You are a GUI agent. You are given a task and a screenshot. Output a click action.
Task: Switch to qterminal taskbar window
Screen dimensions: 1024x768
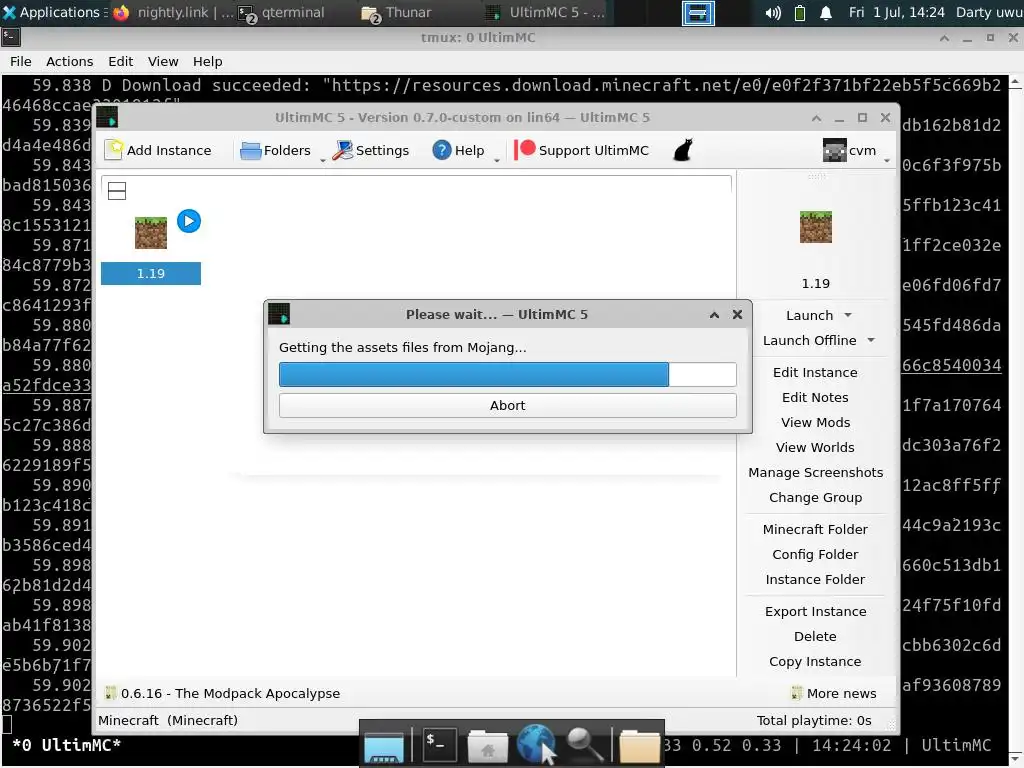pos(282,12)
